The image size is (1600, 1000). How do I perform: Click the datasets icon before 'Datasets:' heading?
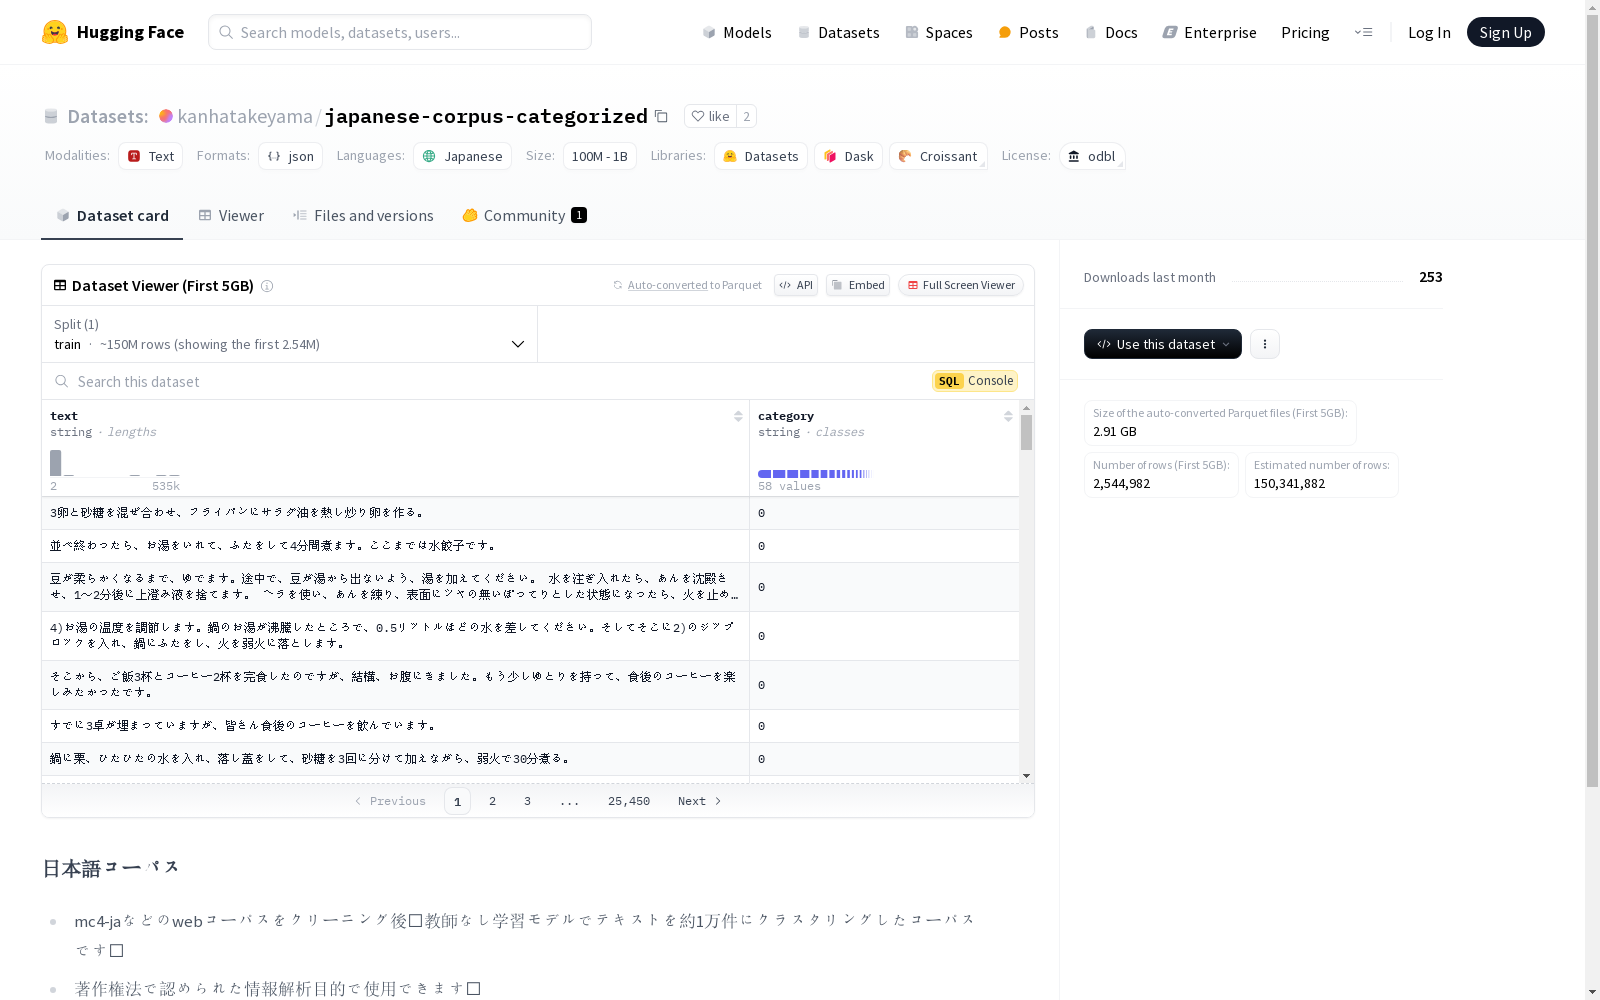click(x=51, y=116)
